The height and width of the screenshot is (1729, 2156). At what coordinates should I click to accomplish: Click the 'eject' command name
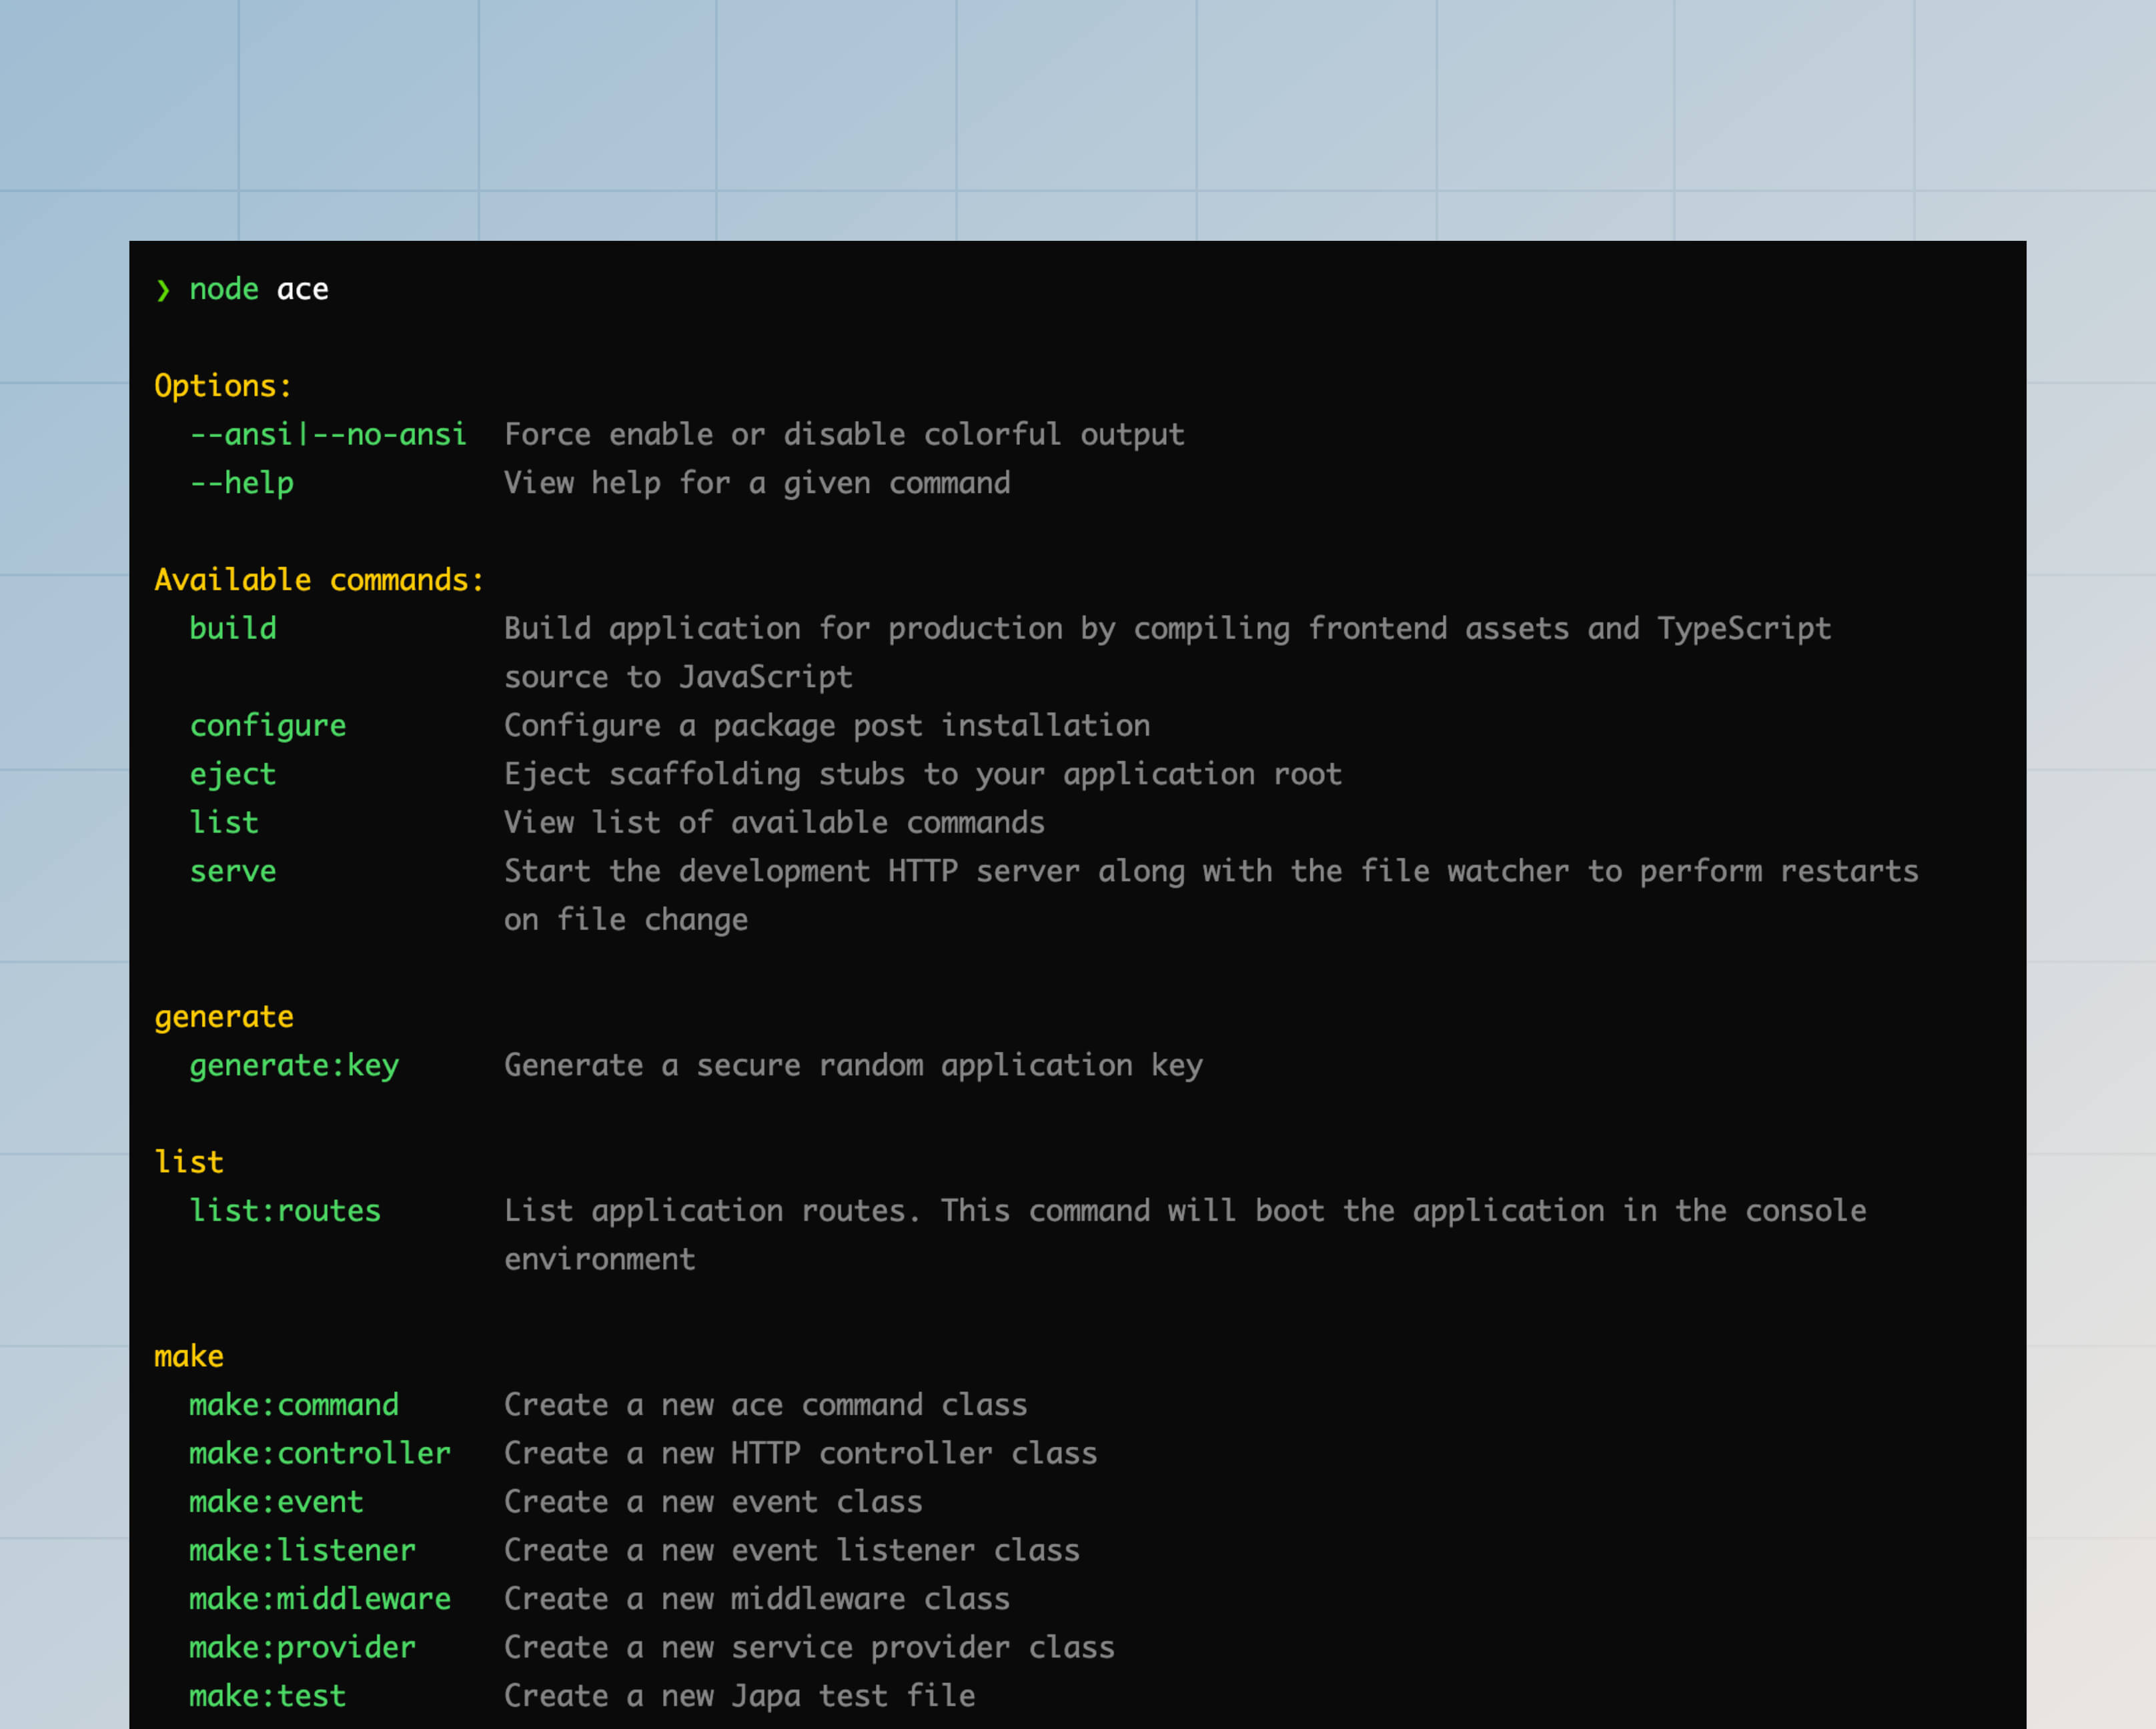click(x=232, y=774)
